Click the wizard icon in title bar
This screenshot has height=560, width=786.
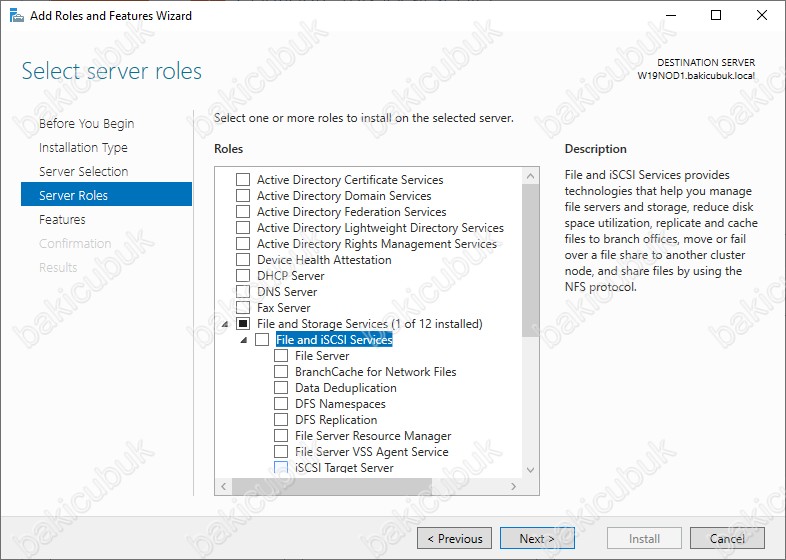click(17, 16)
